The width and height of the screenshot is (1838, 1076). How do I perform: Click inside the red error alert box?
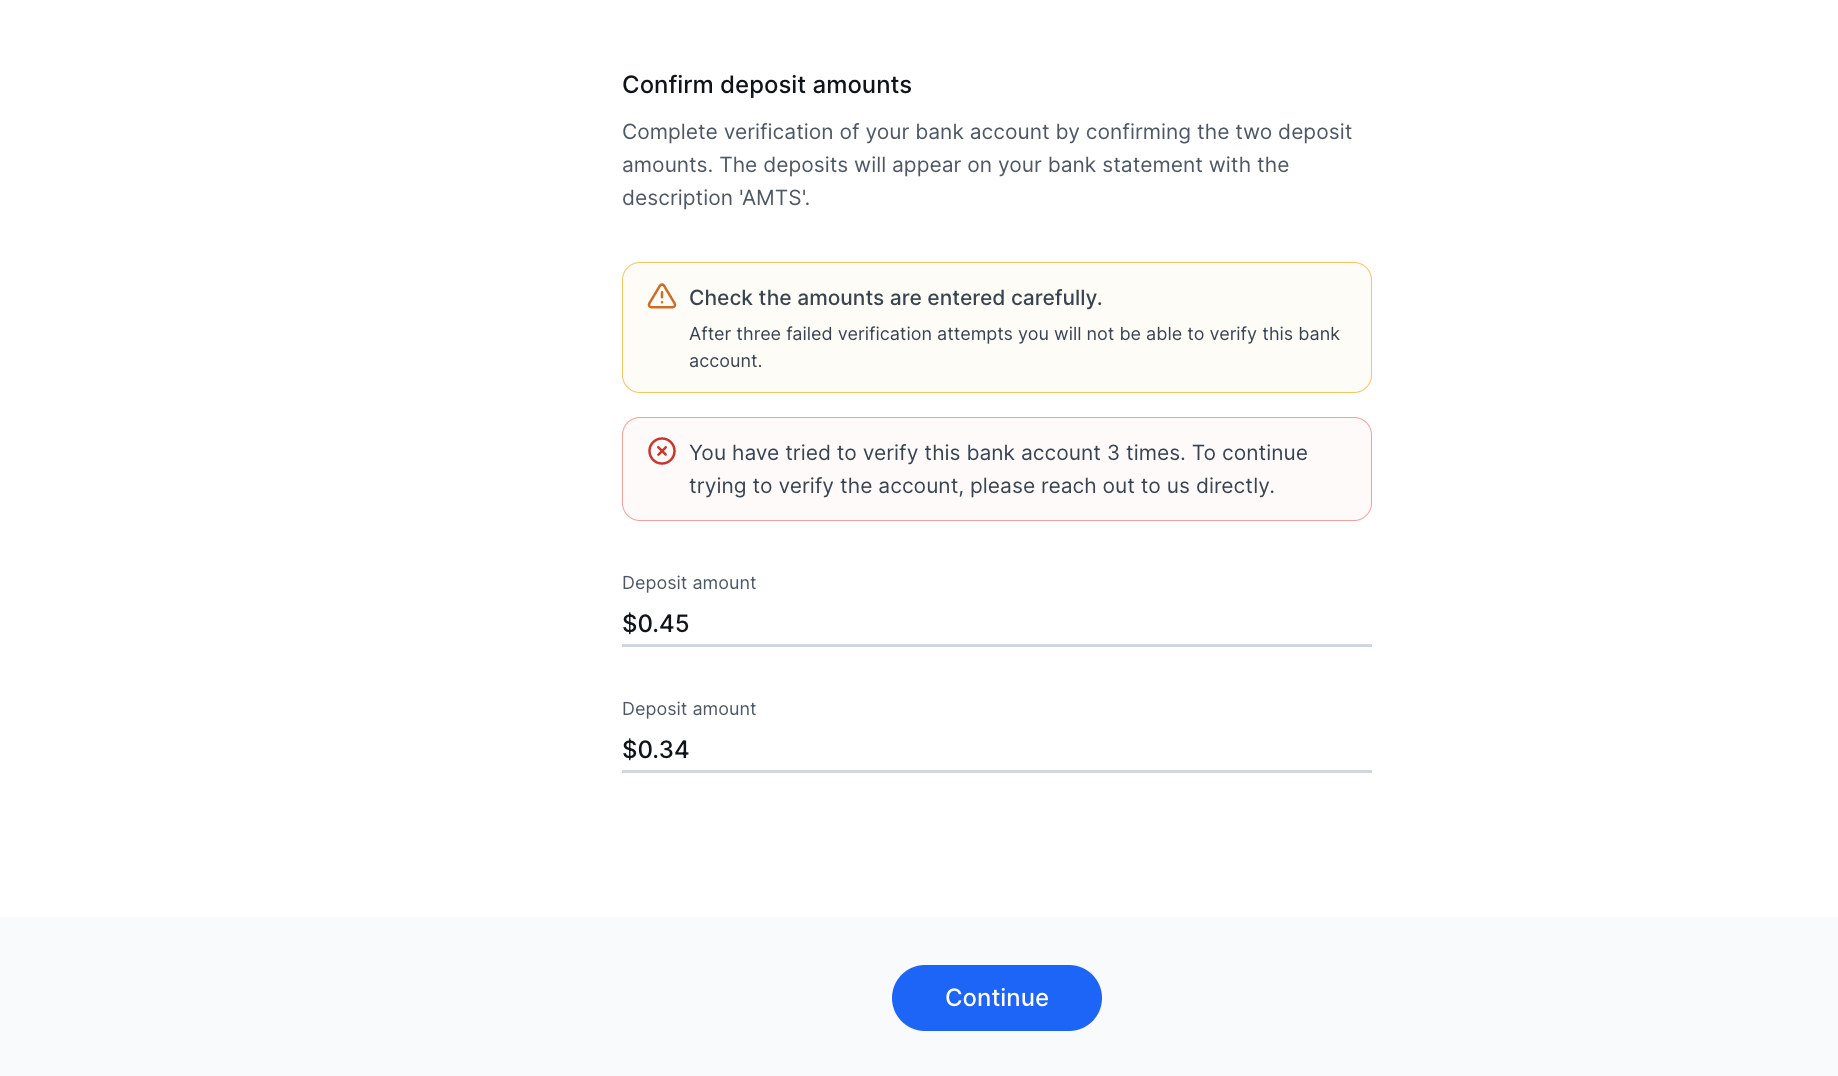point(996,469)
